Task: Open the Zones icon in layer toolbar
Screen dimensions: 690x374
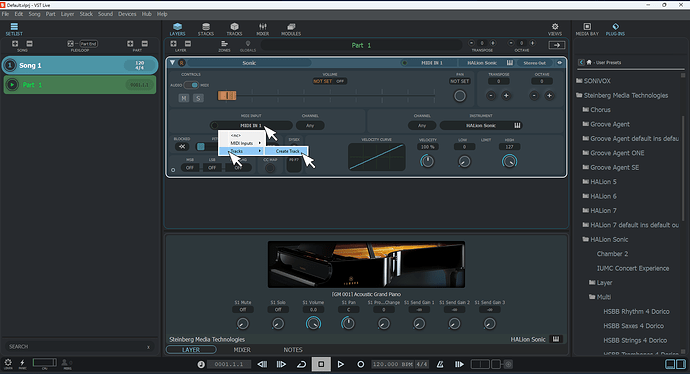Action: click(224, 45)
